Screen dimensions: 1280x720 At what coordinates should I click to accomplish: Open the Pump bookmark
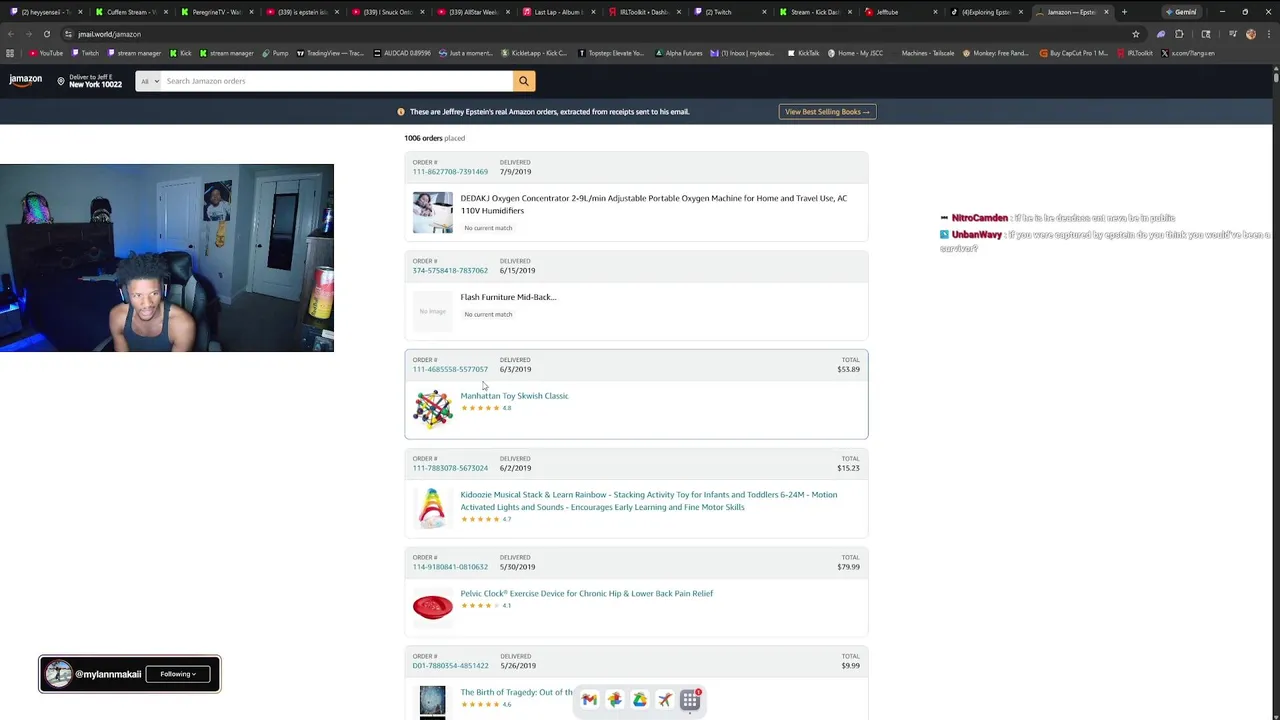click(x=275, y=53)
